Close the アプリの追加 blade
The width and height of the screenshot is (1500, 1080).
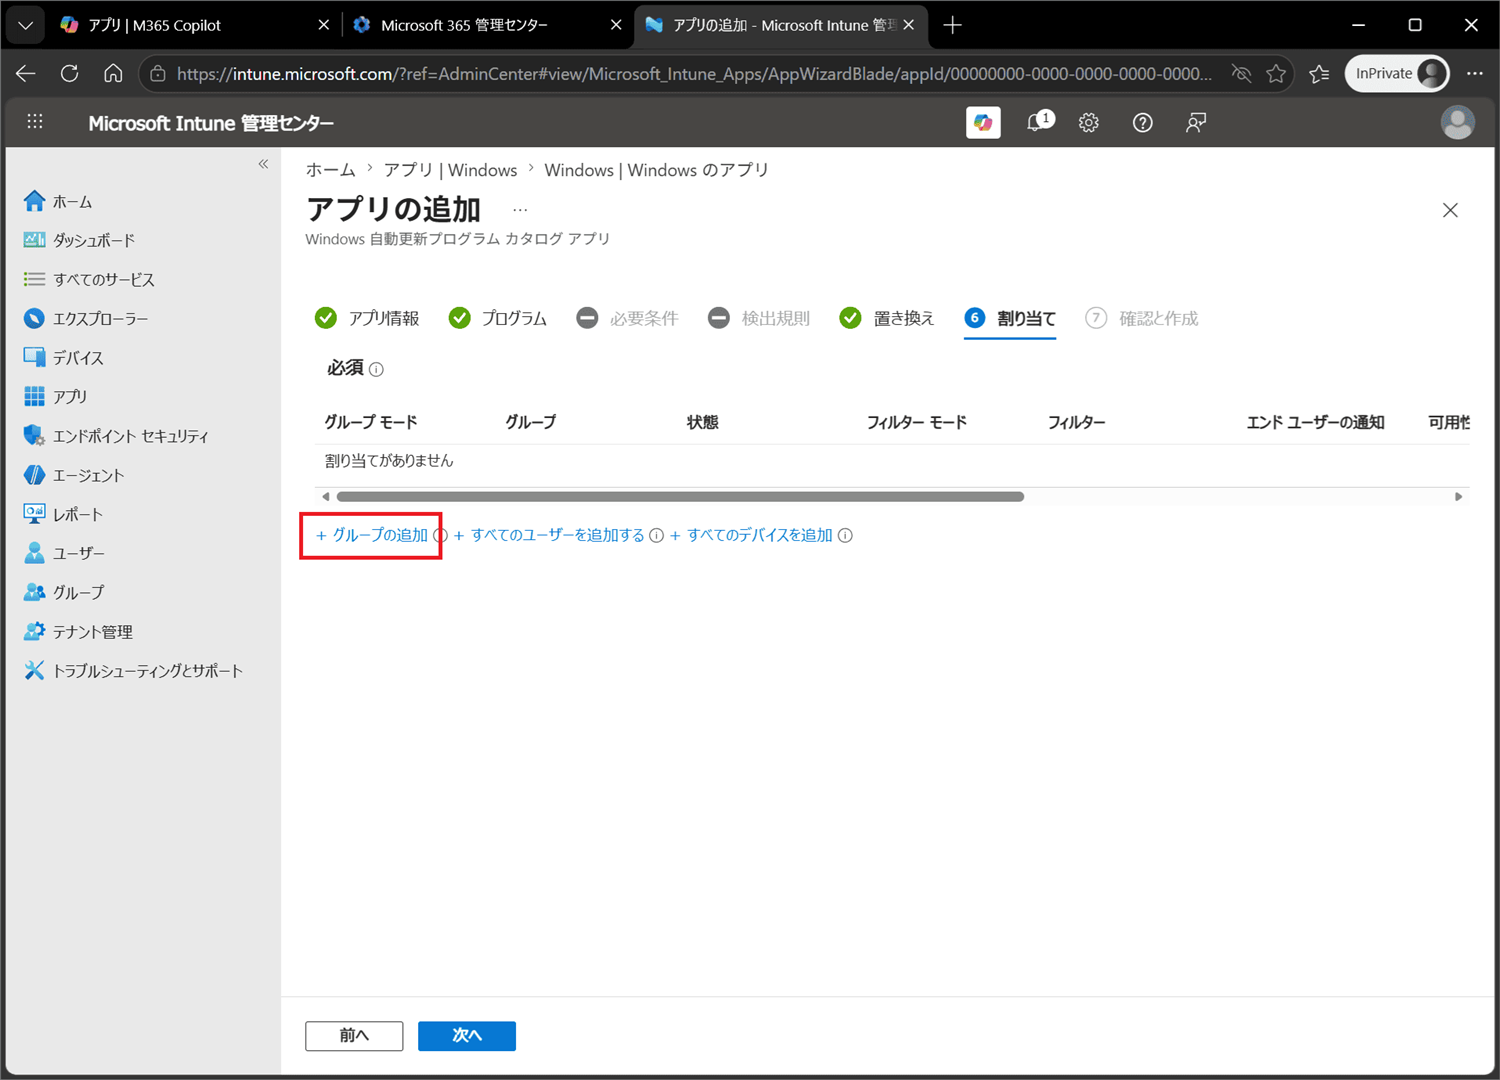coord(1450,210)
